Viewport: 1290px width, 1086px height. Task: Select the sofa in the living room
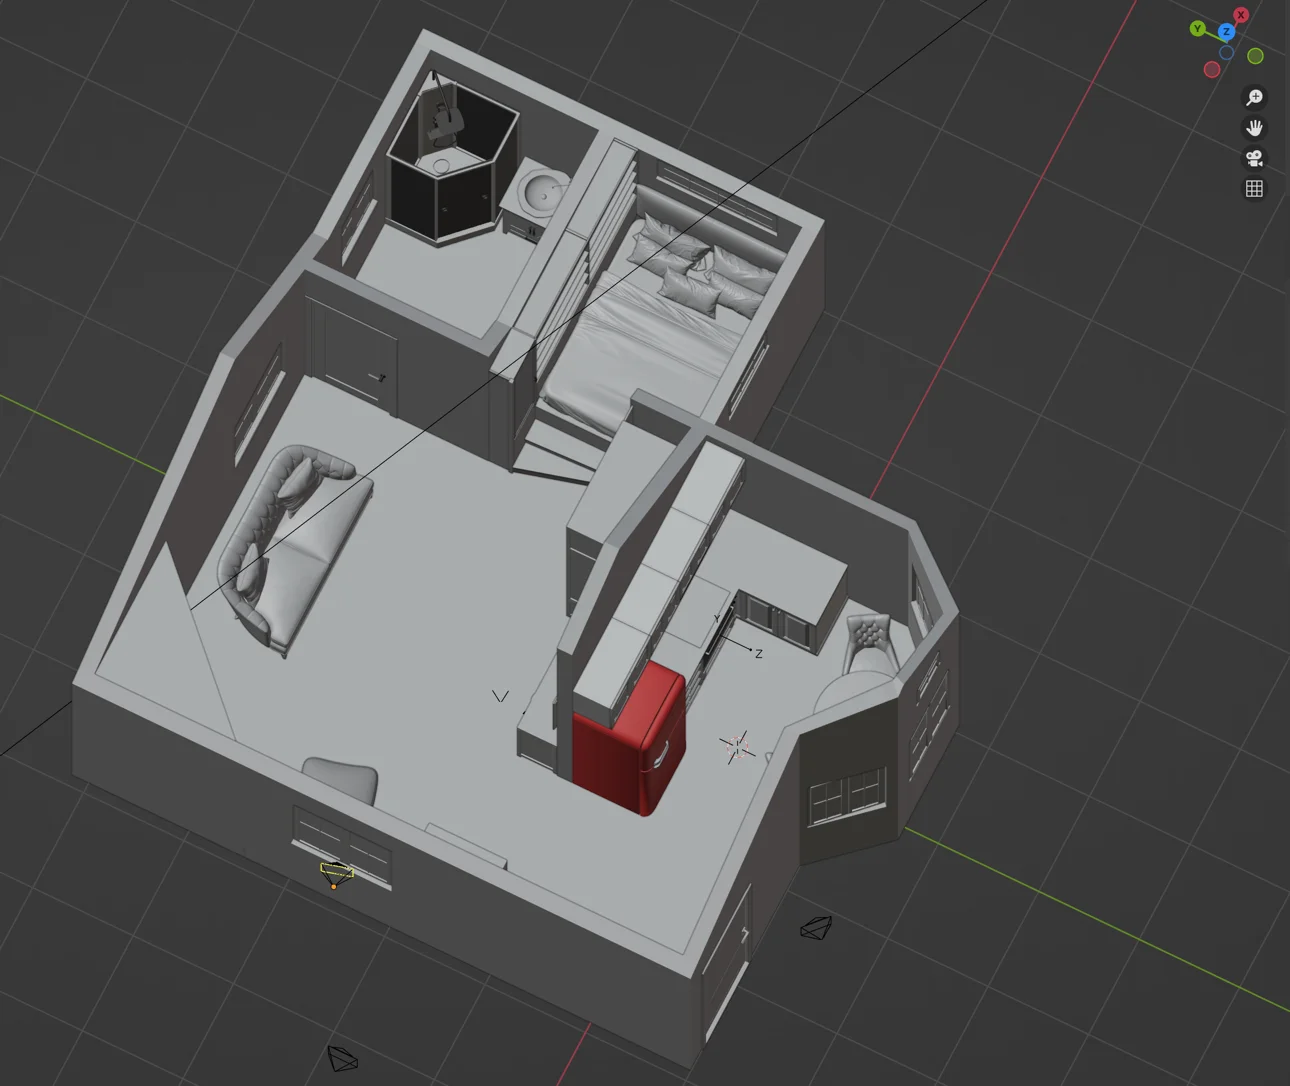pyautogui.click(x=290, y=545)
